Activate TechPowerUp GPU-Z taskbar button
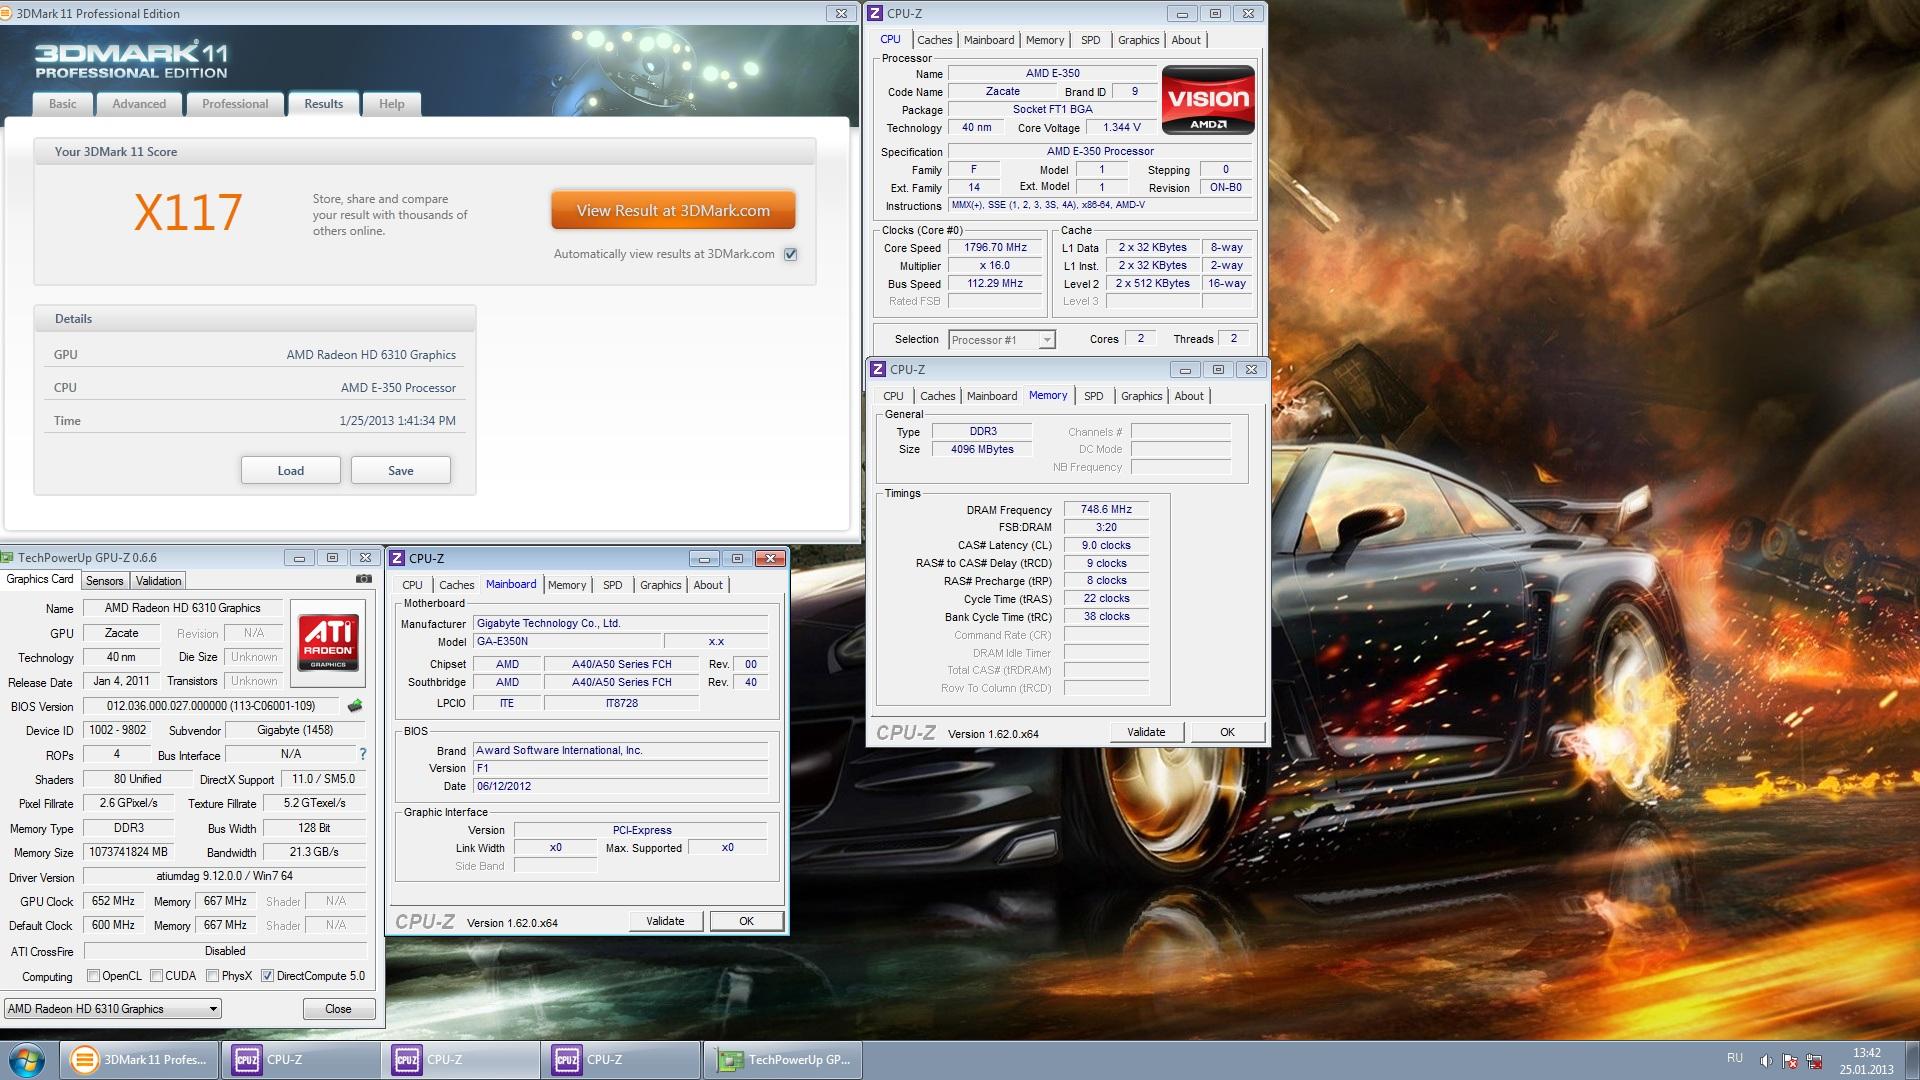1920x1080 pixels. (x=783, y=1060)
